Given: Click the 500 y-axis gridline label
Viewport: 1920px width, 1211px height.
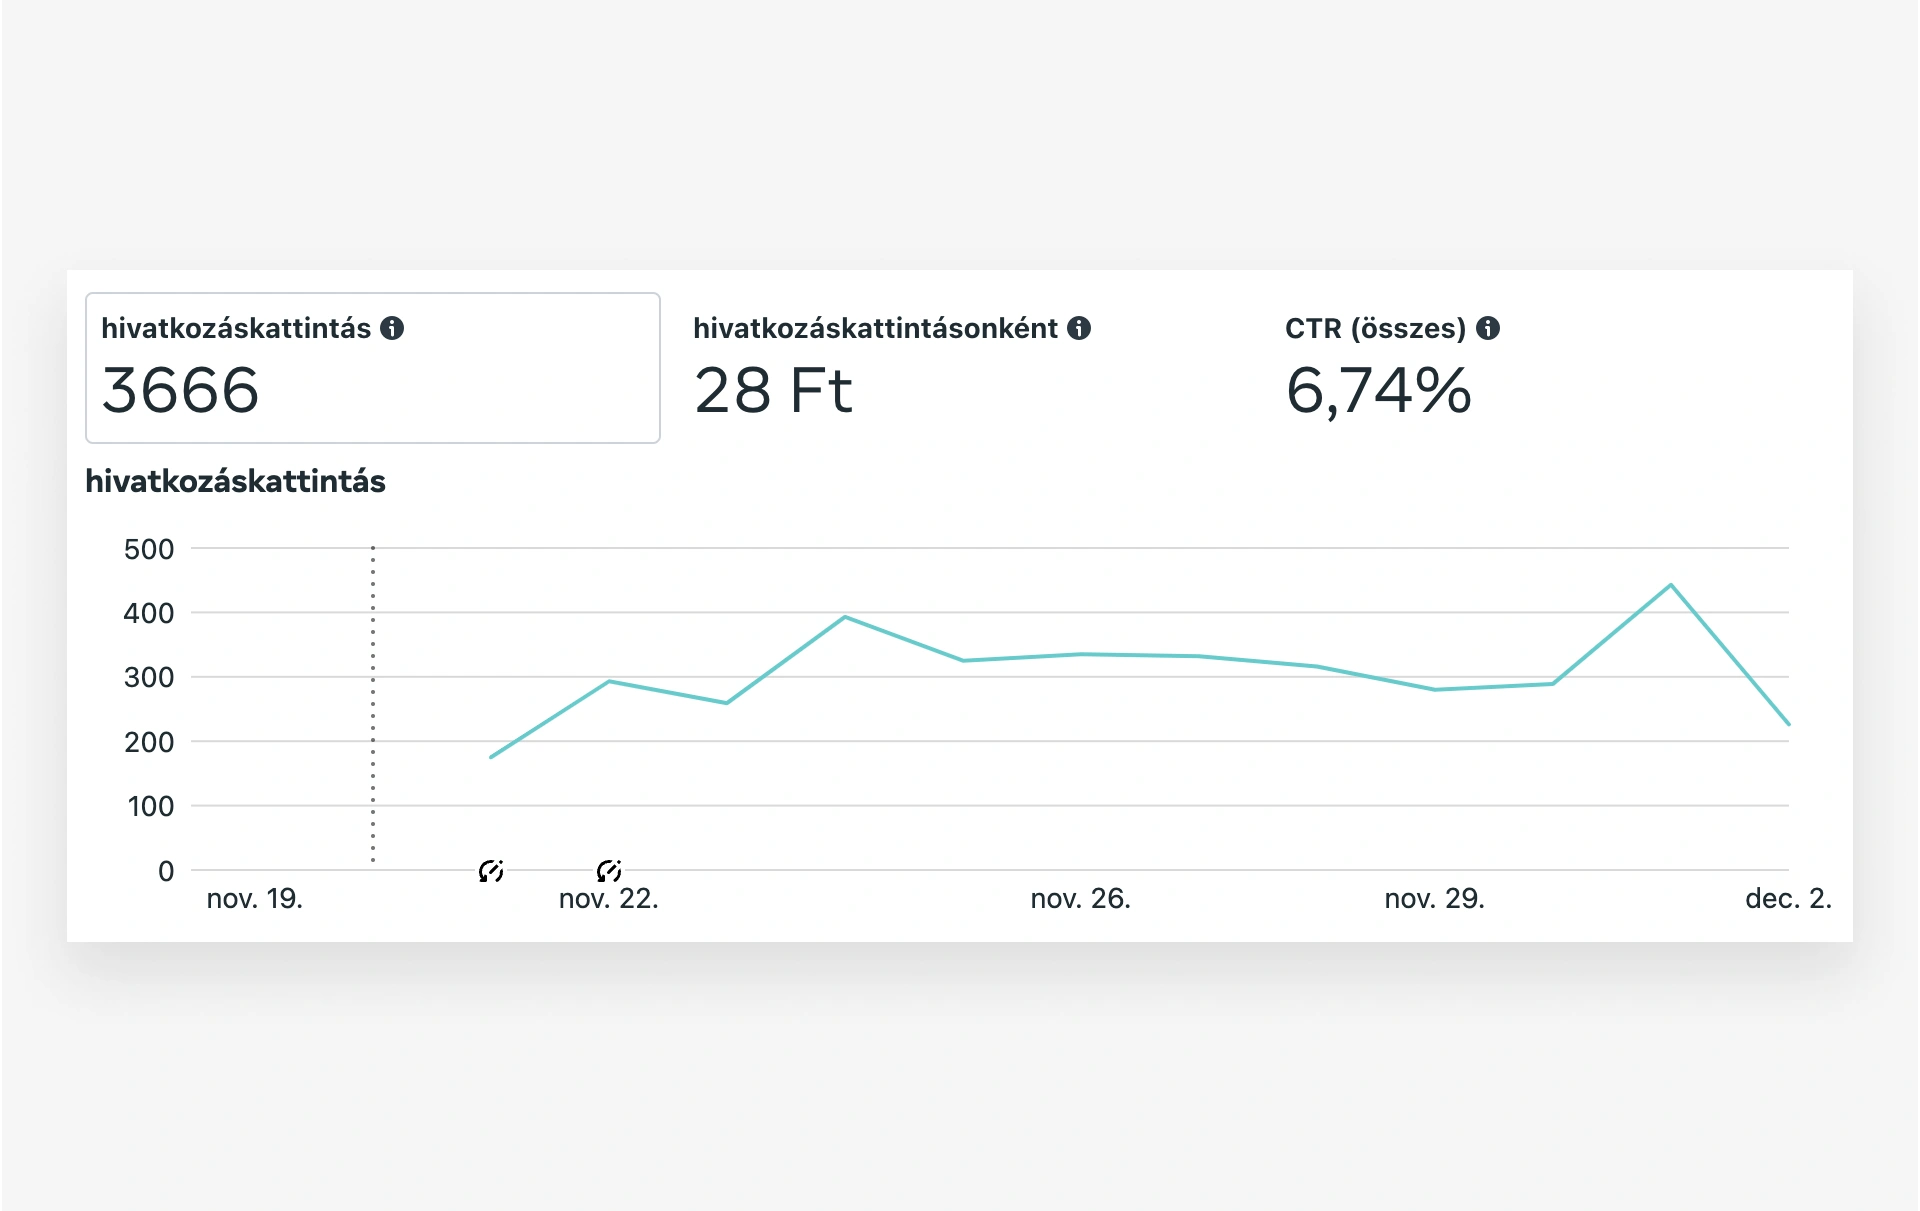Looking at the screenshot, I should [x=149, y=549].
